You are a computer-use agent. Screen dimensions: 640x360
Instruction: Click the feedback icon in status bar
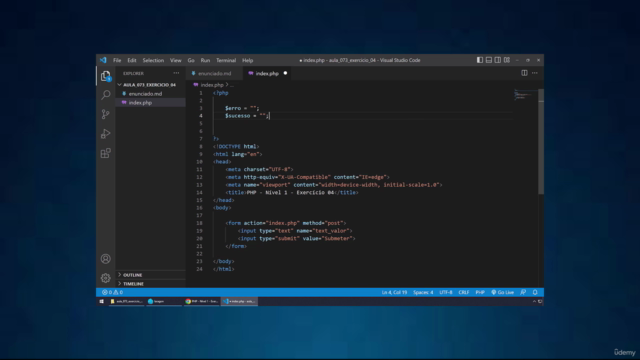pyautogui.click(x=523, y=292)
